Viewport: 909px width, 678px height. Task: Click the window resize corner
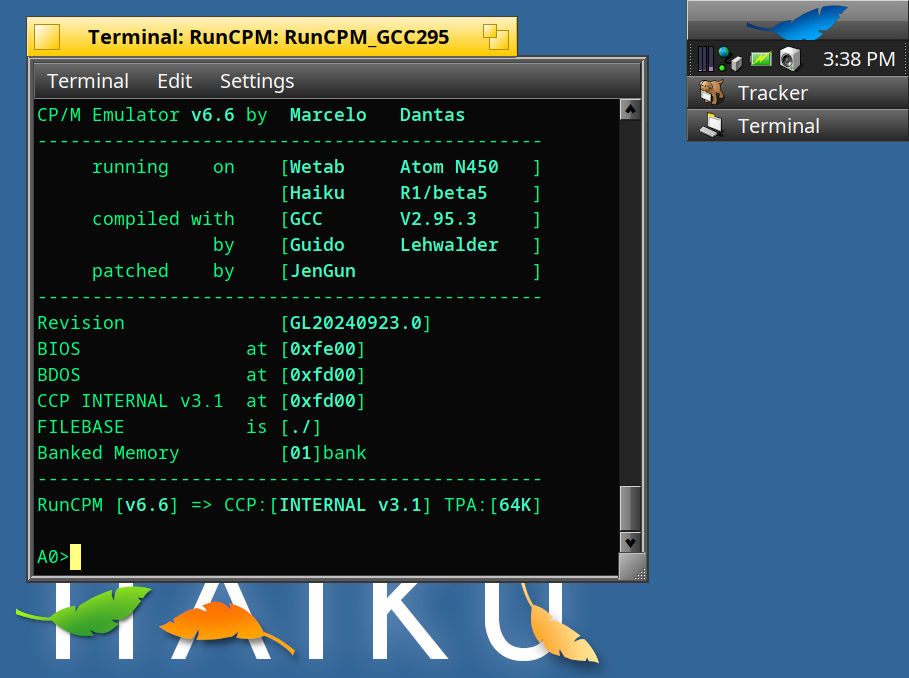(x=633, y=568)
